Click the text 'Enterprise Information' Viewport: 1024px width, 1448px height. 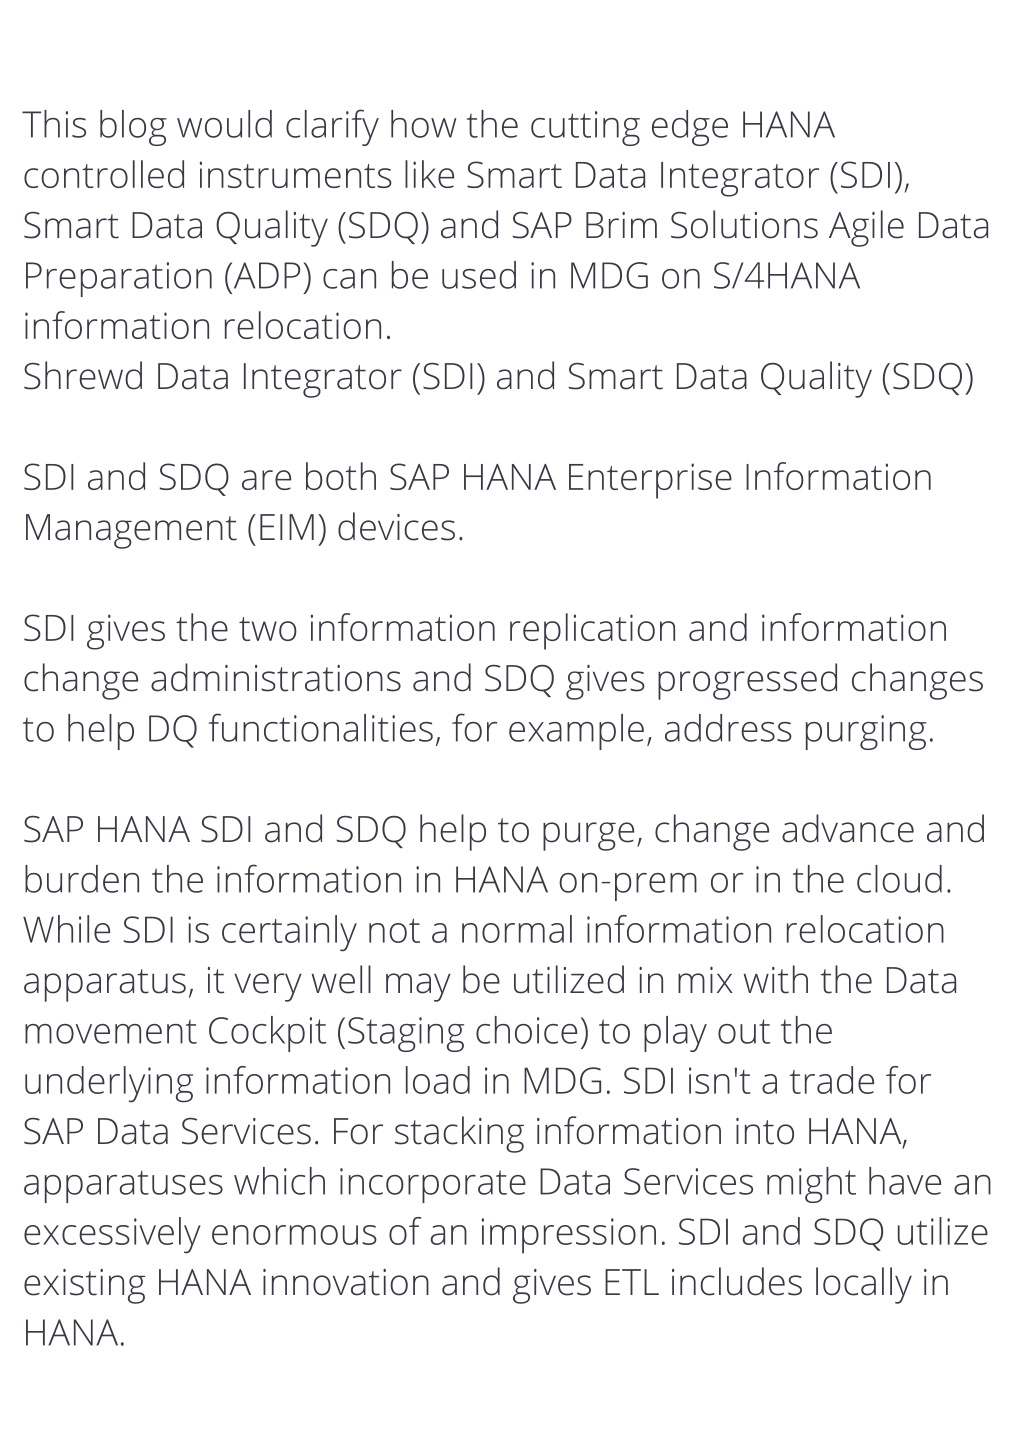click(x=748, y=477)
